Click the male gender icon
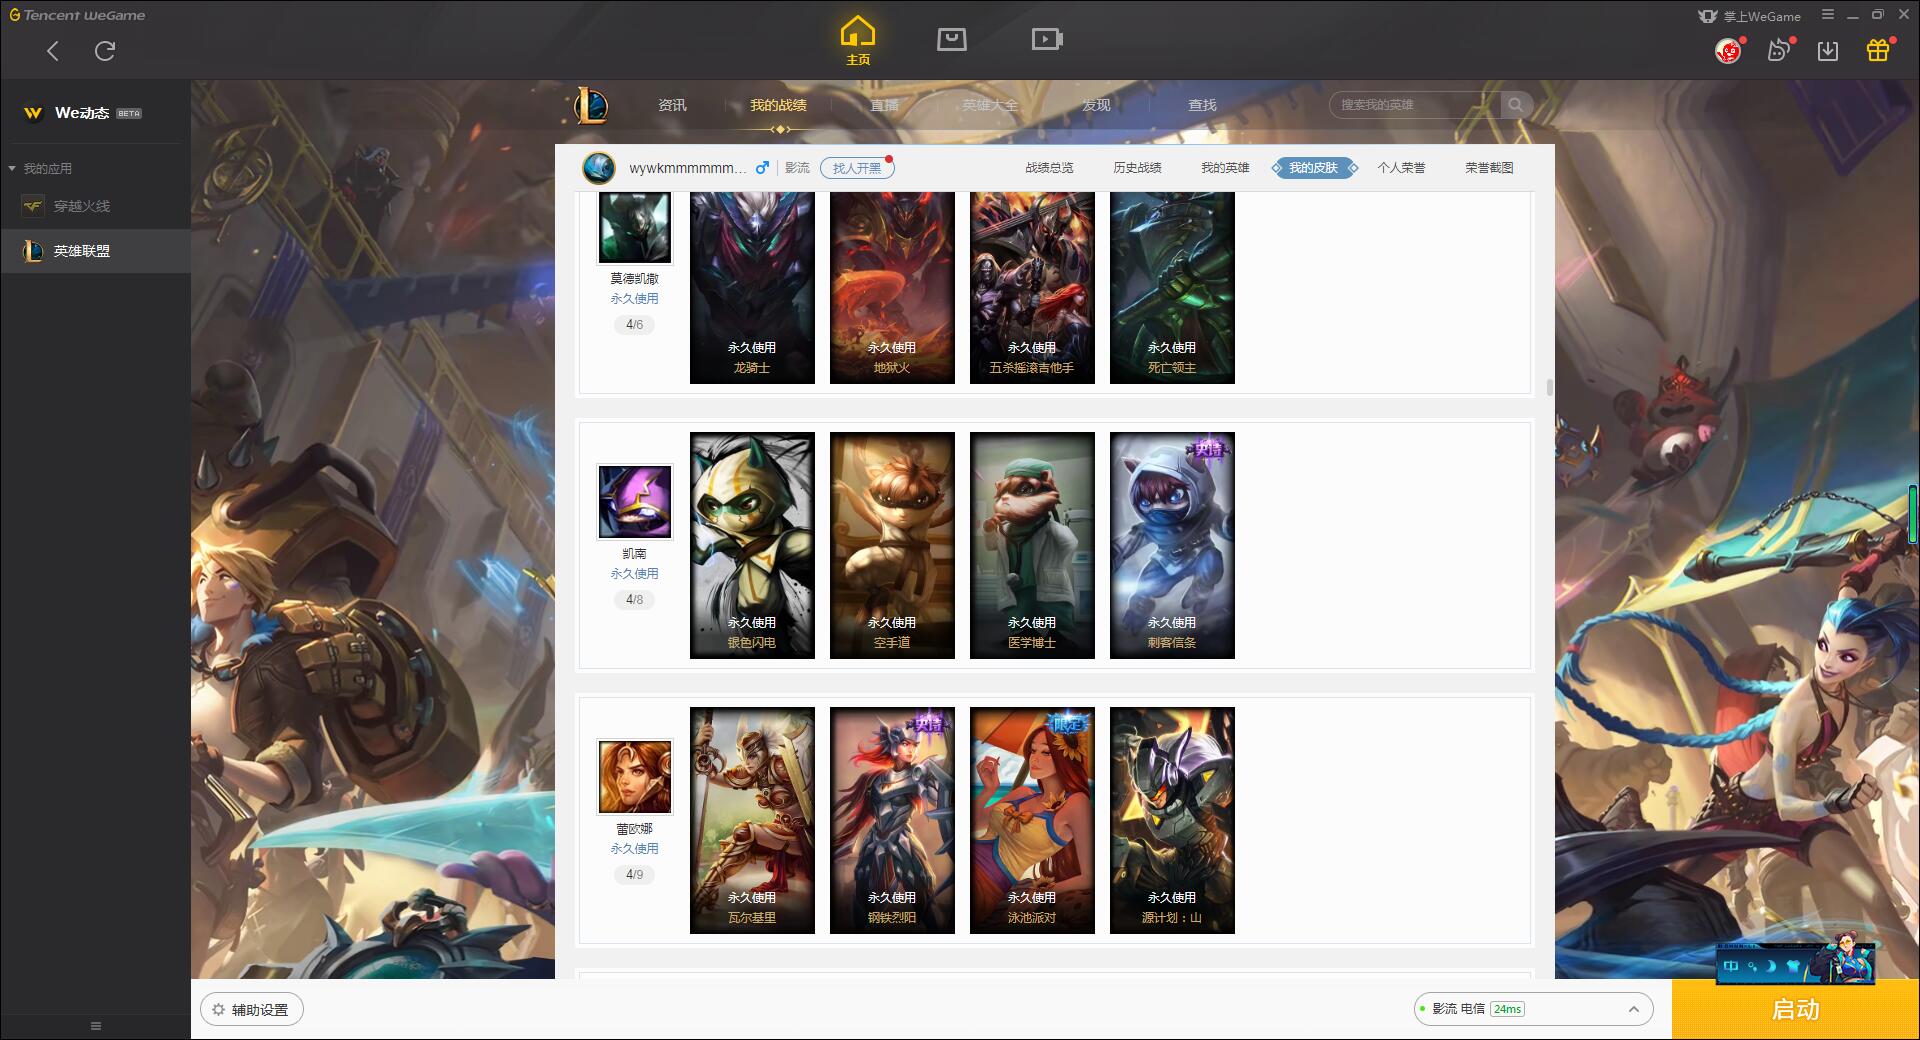Viewport: 1920px width, 1040px height. click(x=763, y=168)
